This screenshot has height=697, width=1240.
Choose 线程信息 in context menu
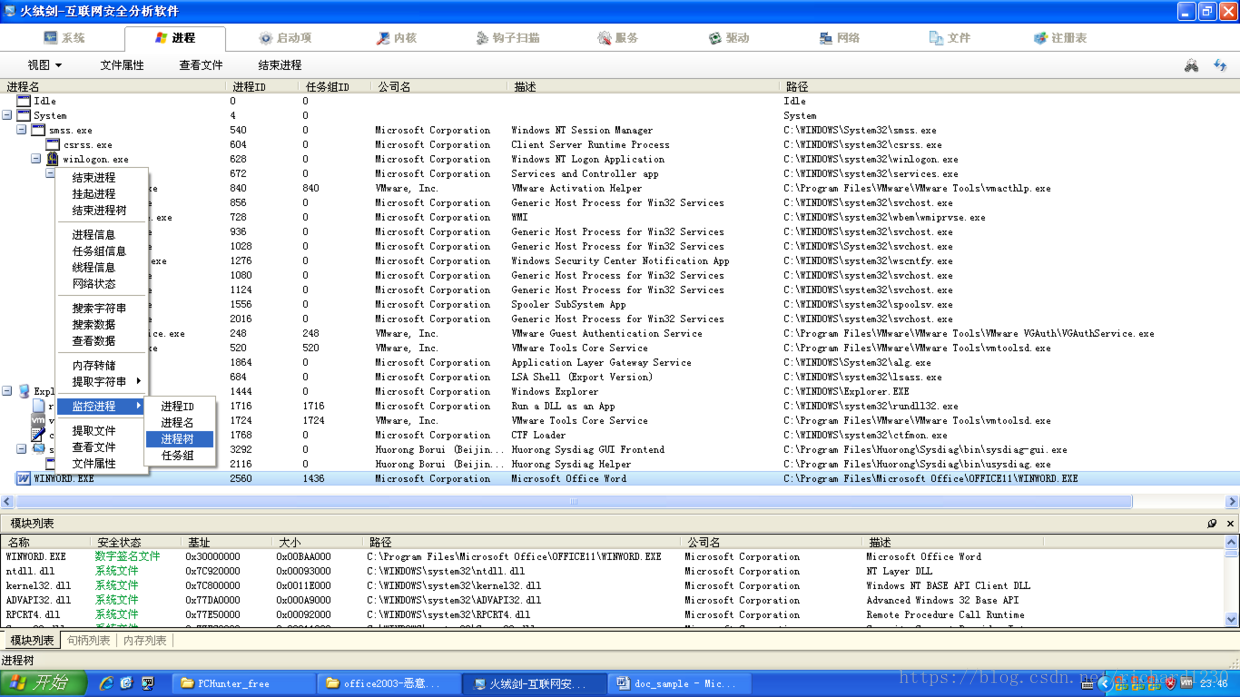point(94,267)
